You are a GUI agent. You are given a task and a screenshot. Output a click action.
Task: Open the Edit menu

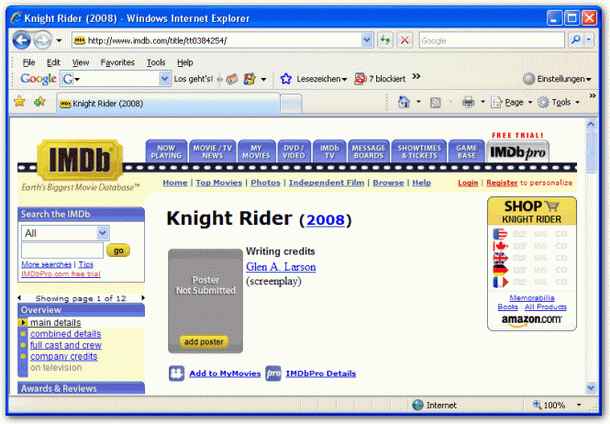click(53, 62)
